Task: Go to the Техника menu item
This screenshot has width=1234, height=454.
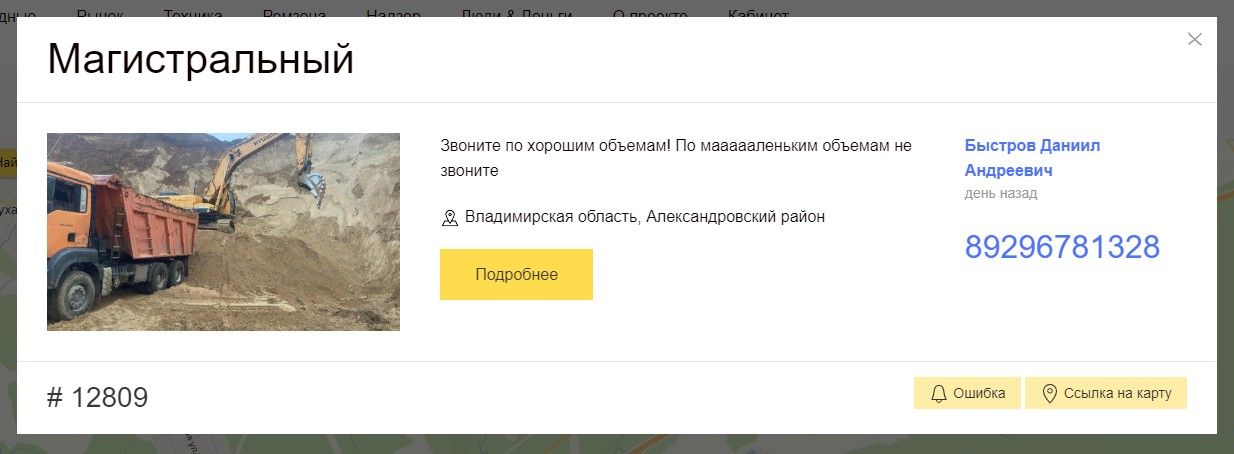Action: [192, 12]
